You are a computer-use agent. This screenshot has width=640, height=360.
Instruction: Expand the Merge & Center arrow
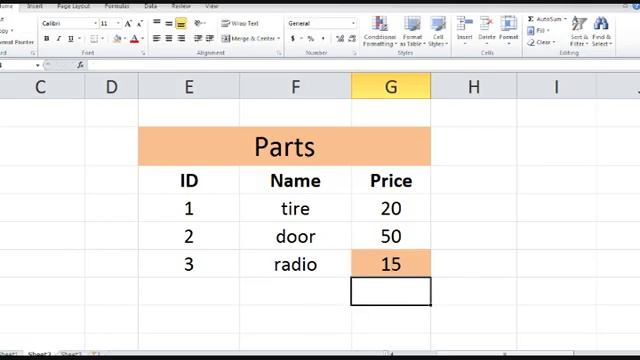coord(278,38)
